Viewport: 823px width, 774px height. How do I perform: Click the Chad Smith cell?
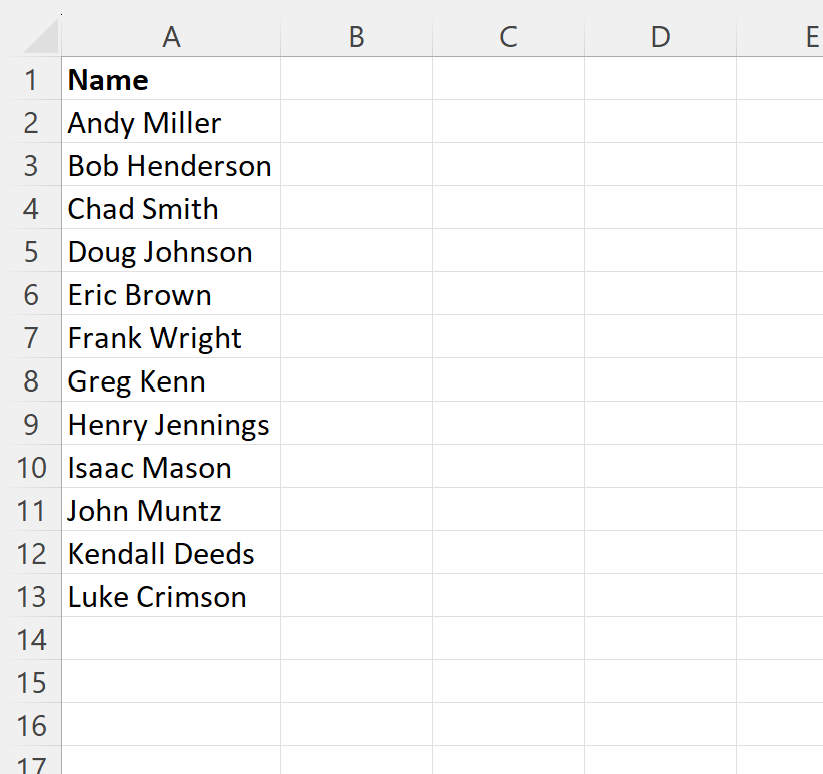click(171, 209)
